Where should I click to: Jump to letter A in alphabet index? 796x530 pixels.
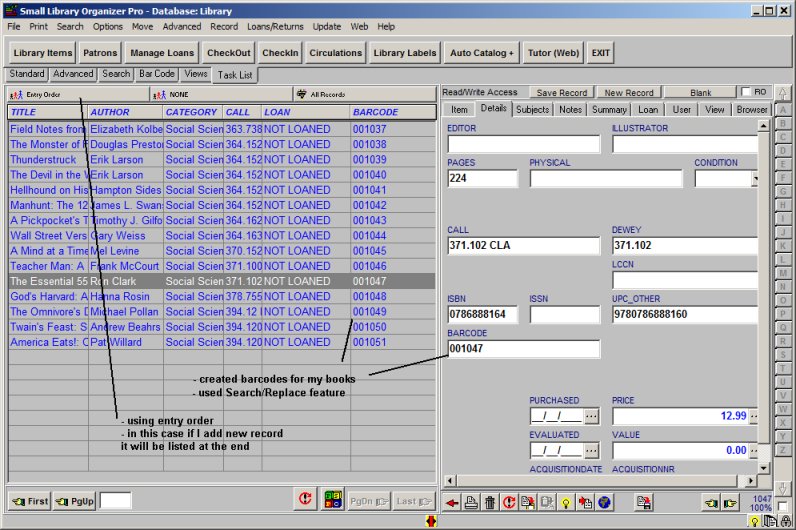coord(783,110)
